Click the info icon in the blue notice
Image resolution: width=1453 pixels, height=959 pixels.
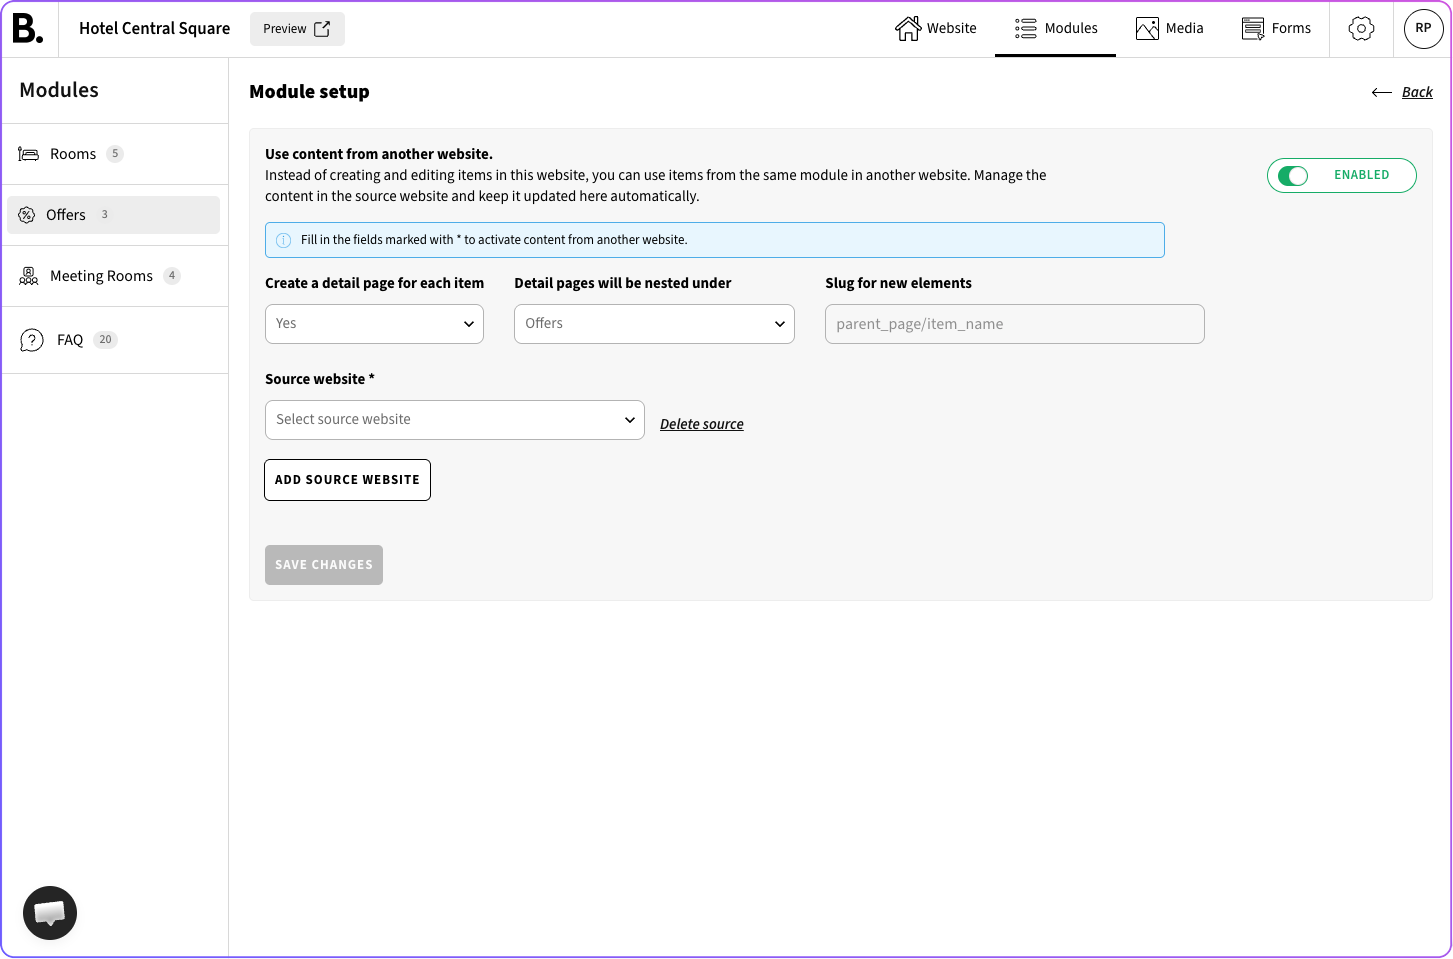coord(284,240)
